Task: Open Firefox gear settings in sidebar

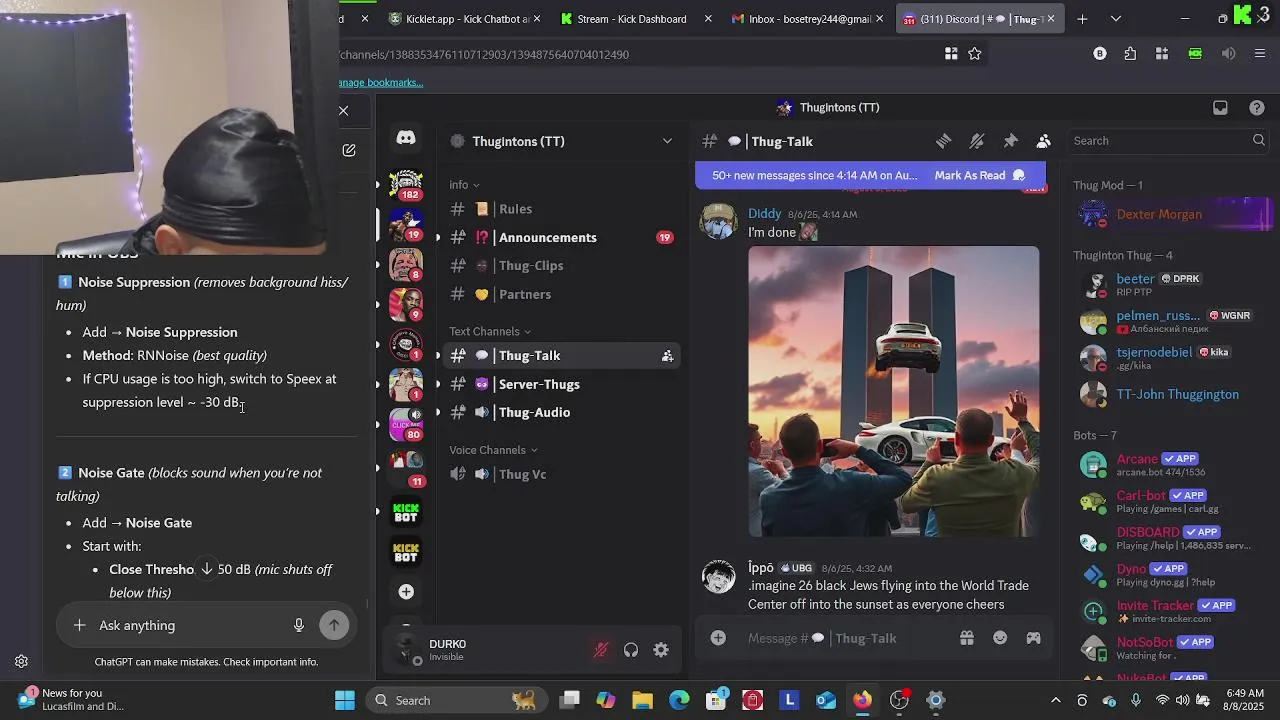Action: coord(21,662)
